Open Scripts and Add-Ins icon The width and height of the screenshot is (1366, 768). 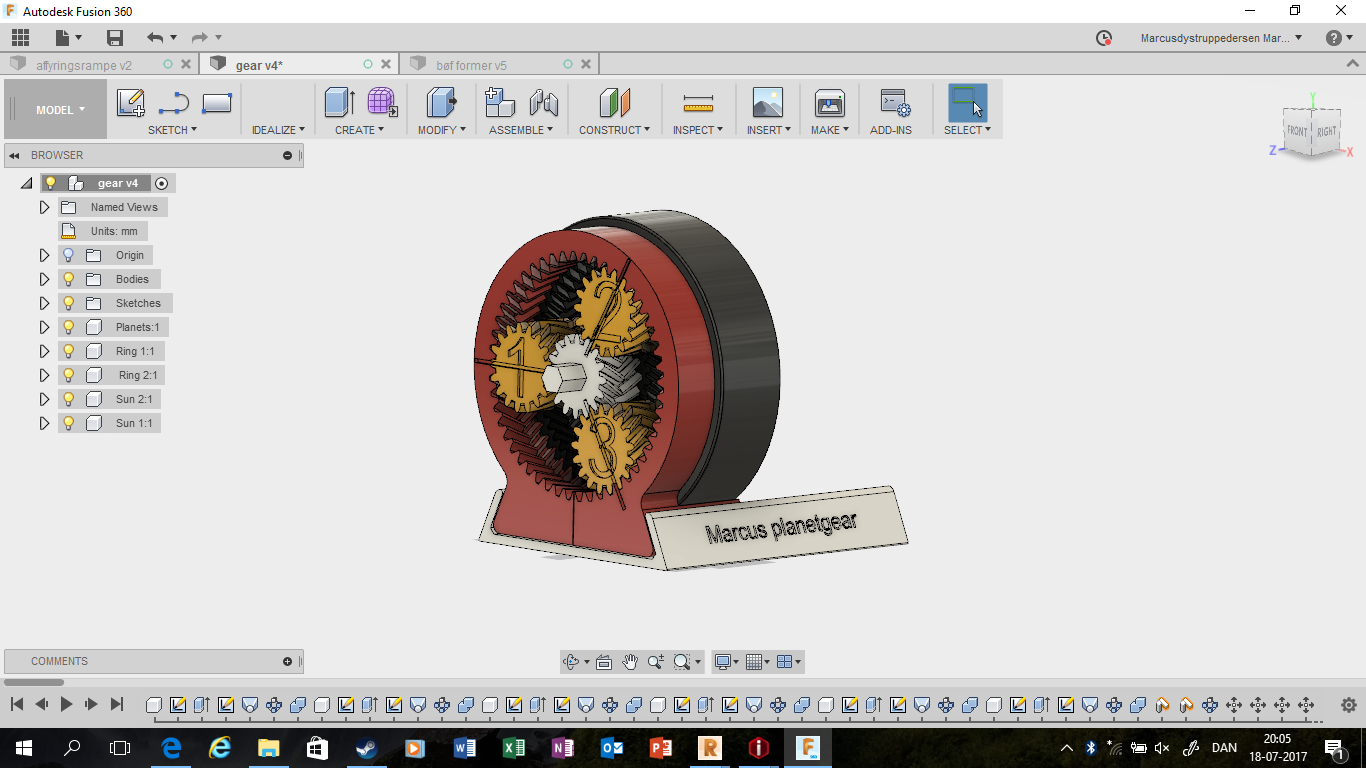tap(894, 102)
